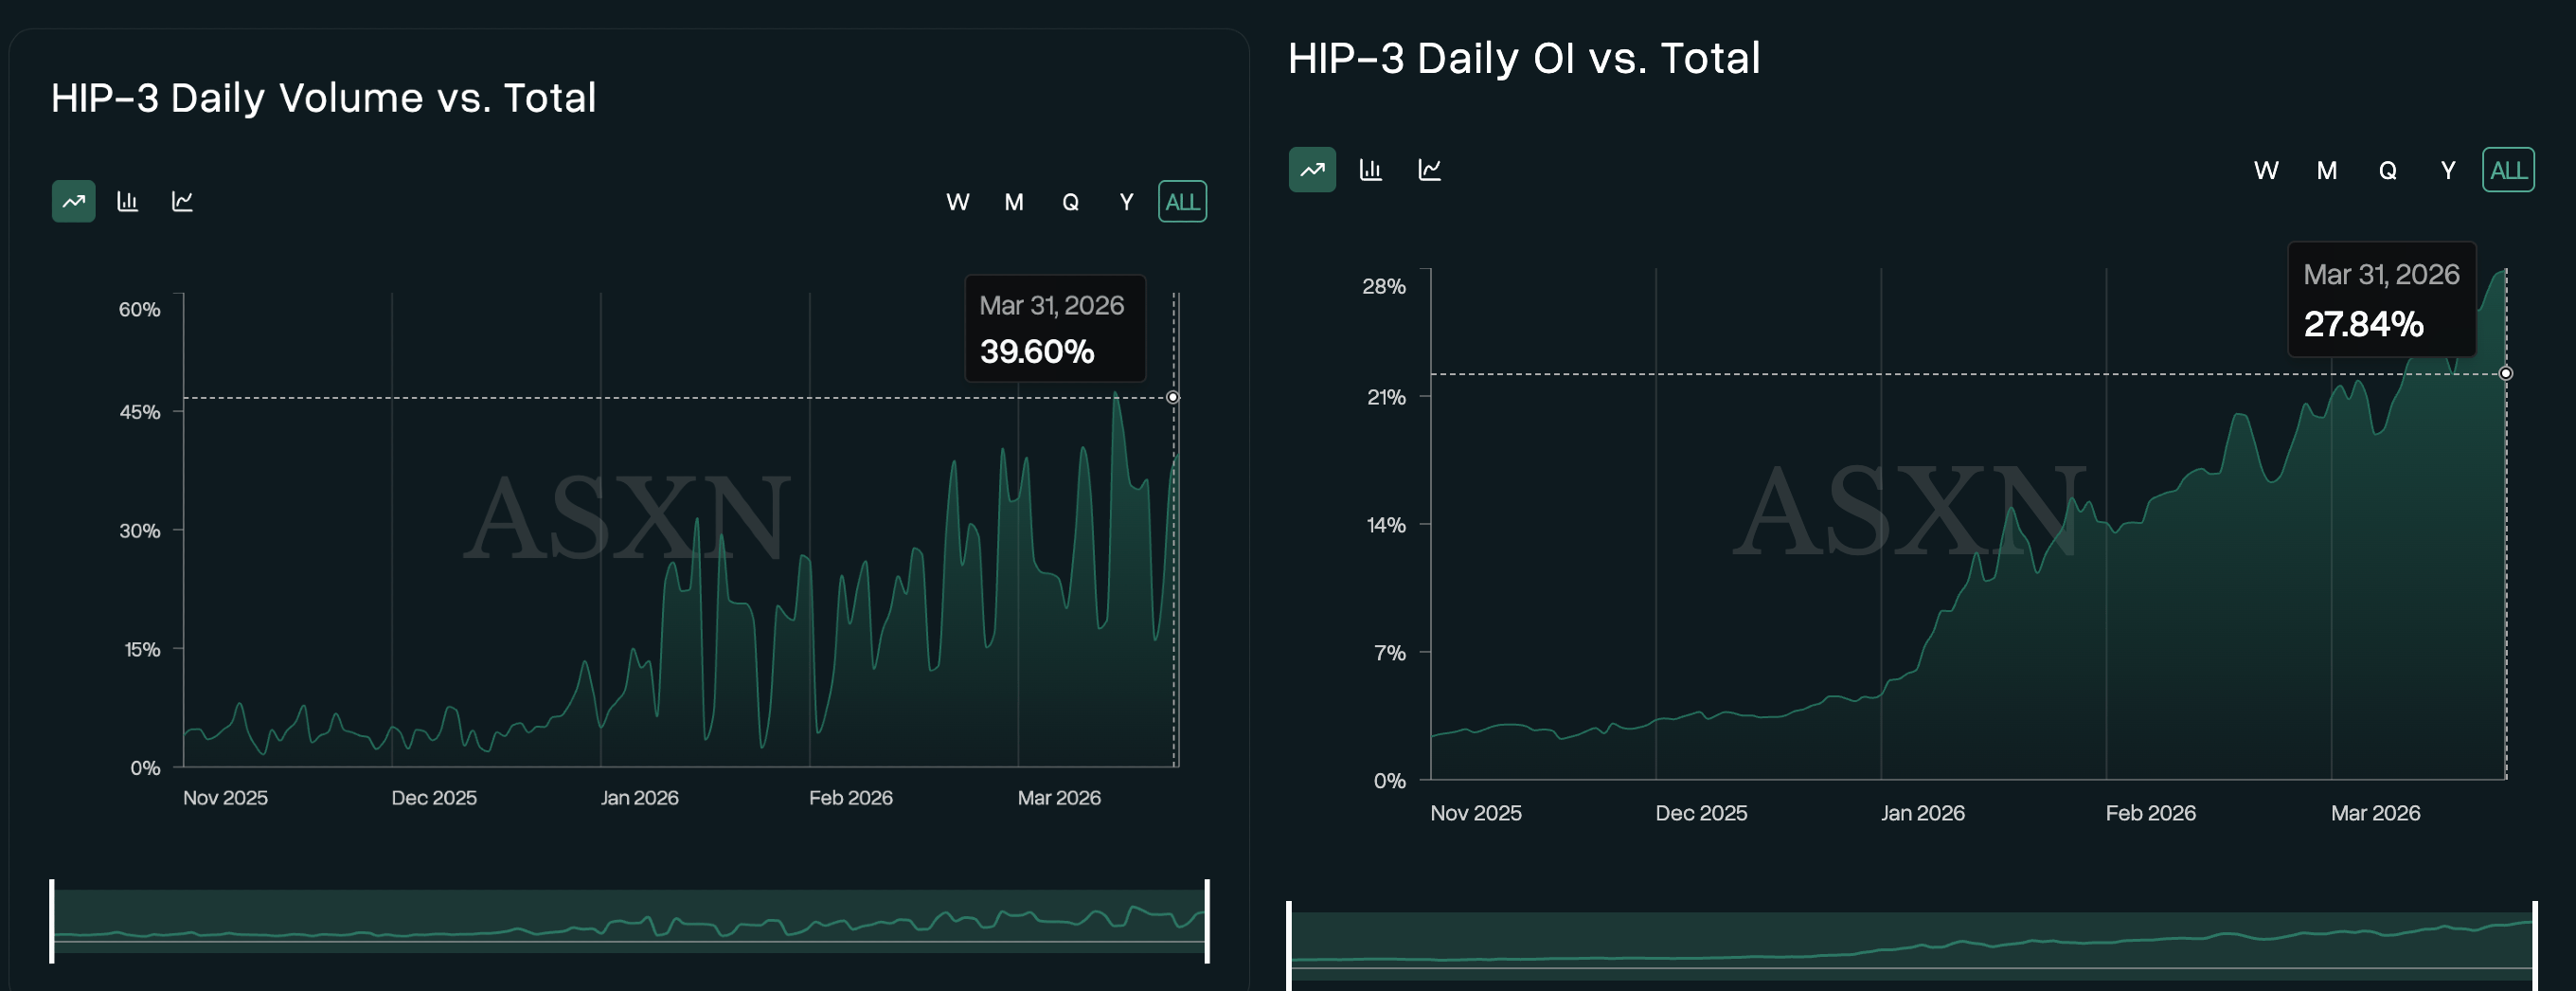
Task: Click Mar 31 data point on OI chart
Action: 2505,374
